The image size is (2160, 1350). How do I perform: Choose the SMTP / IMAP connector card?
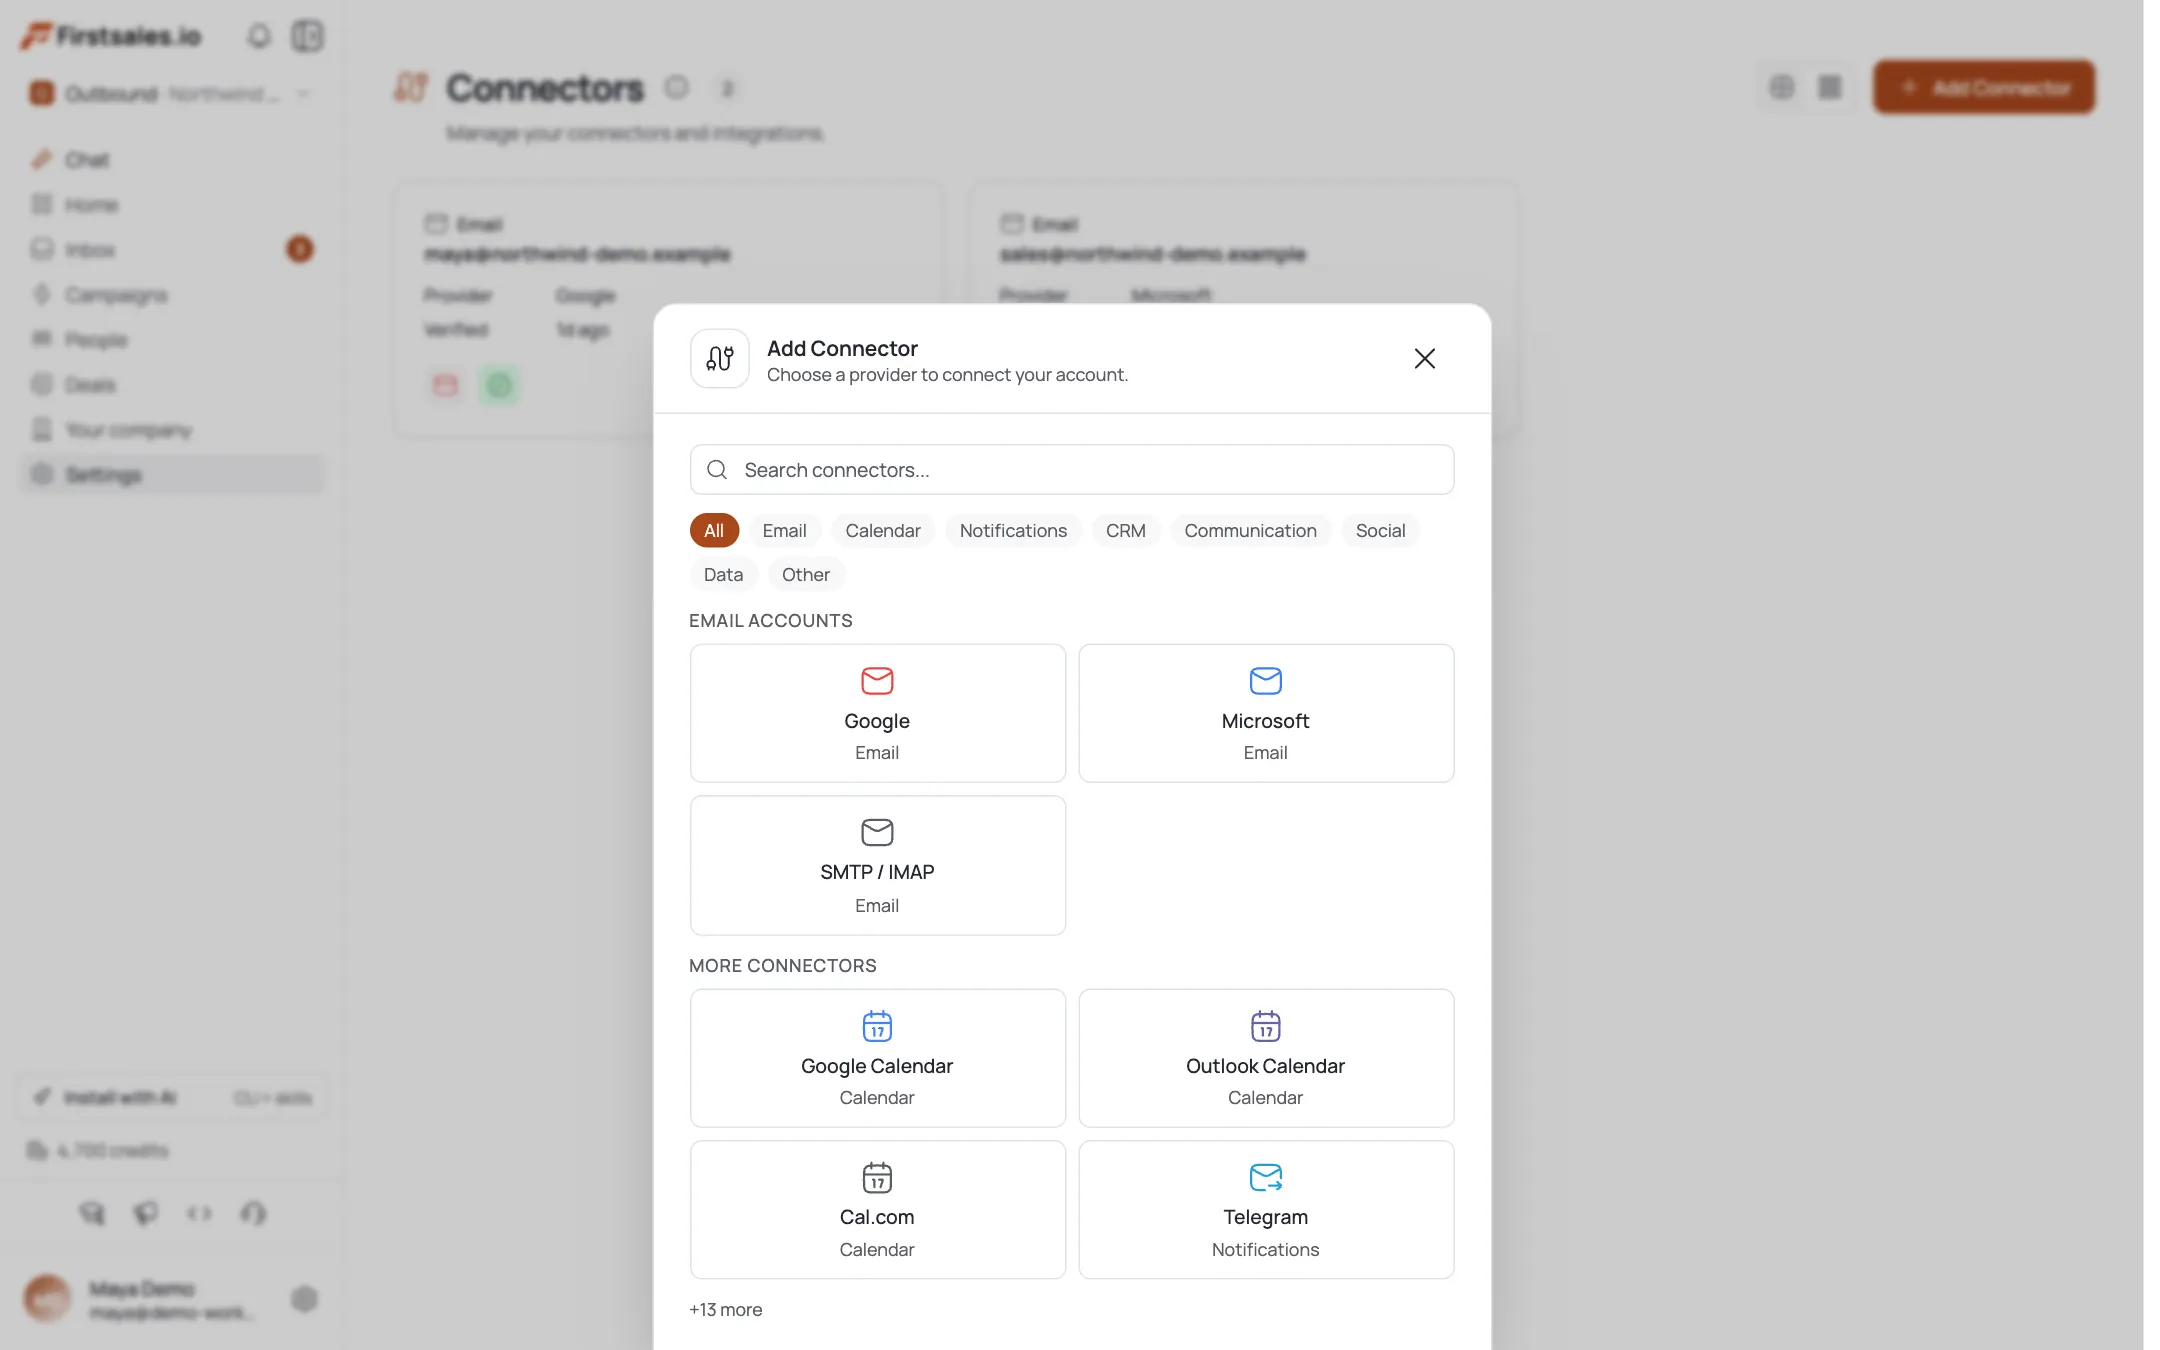pyautogui.click(x=877, y=866)
